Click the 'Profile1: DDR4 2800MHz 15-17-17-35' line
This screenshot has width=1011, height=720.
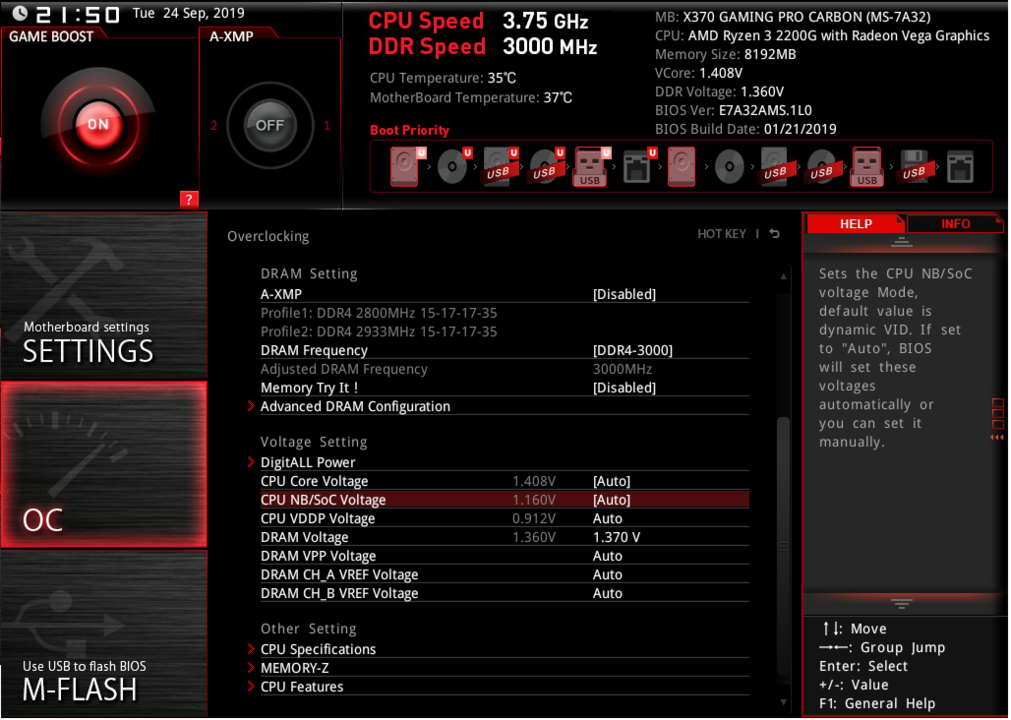point(378,313)
